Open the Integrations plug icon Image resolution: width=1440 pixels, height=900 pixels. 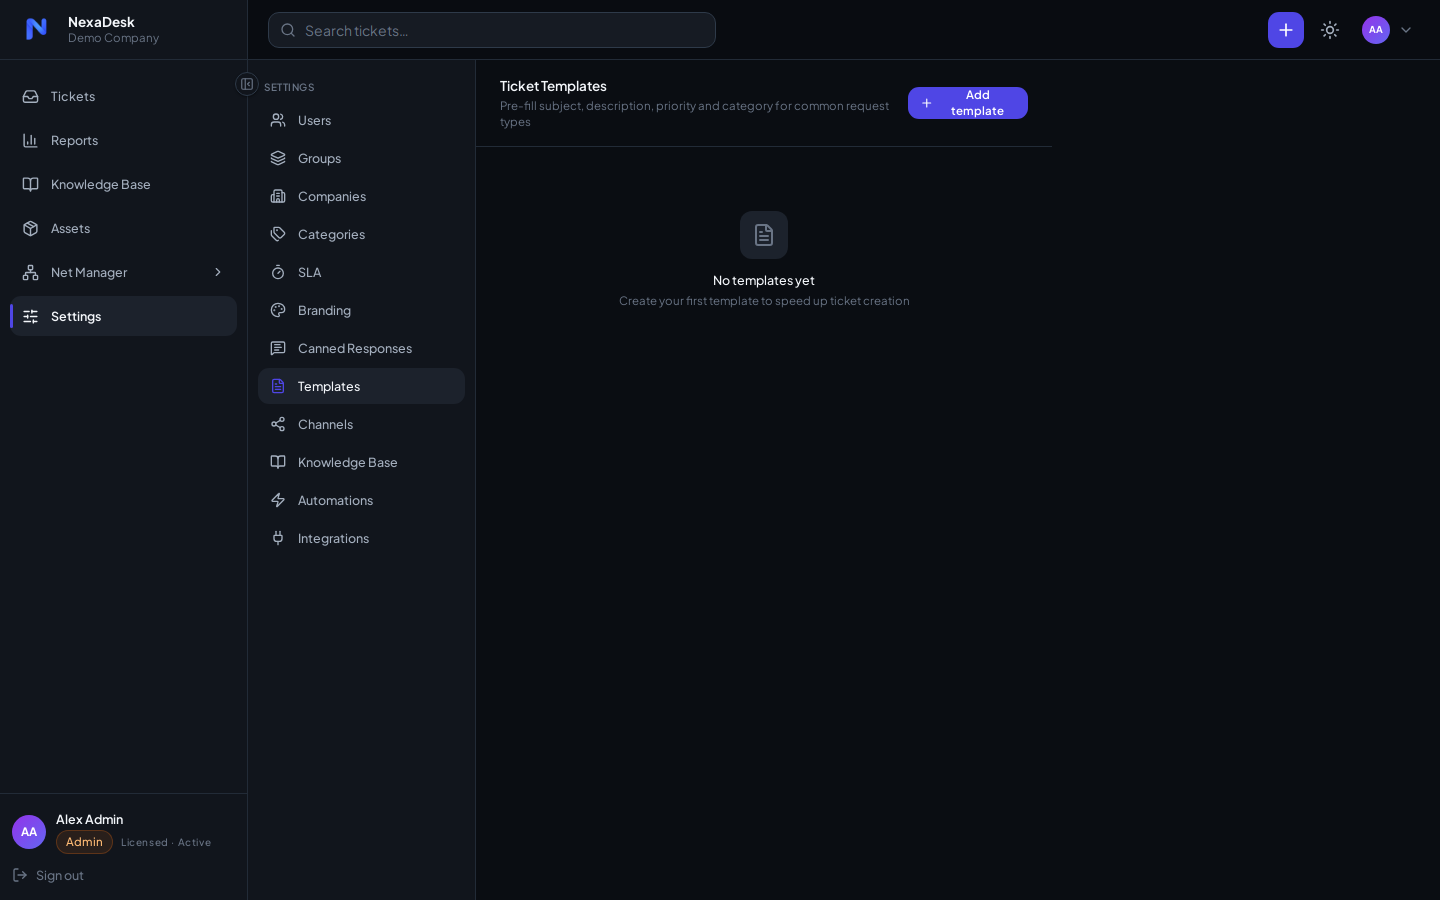tap(278, 538)
